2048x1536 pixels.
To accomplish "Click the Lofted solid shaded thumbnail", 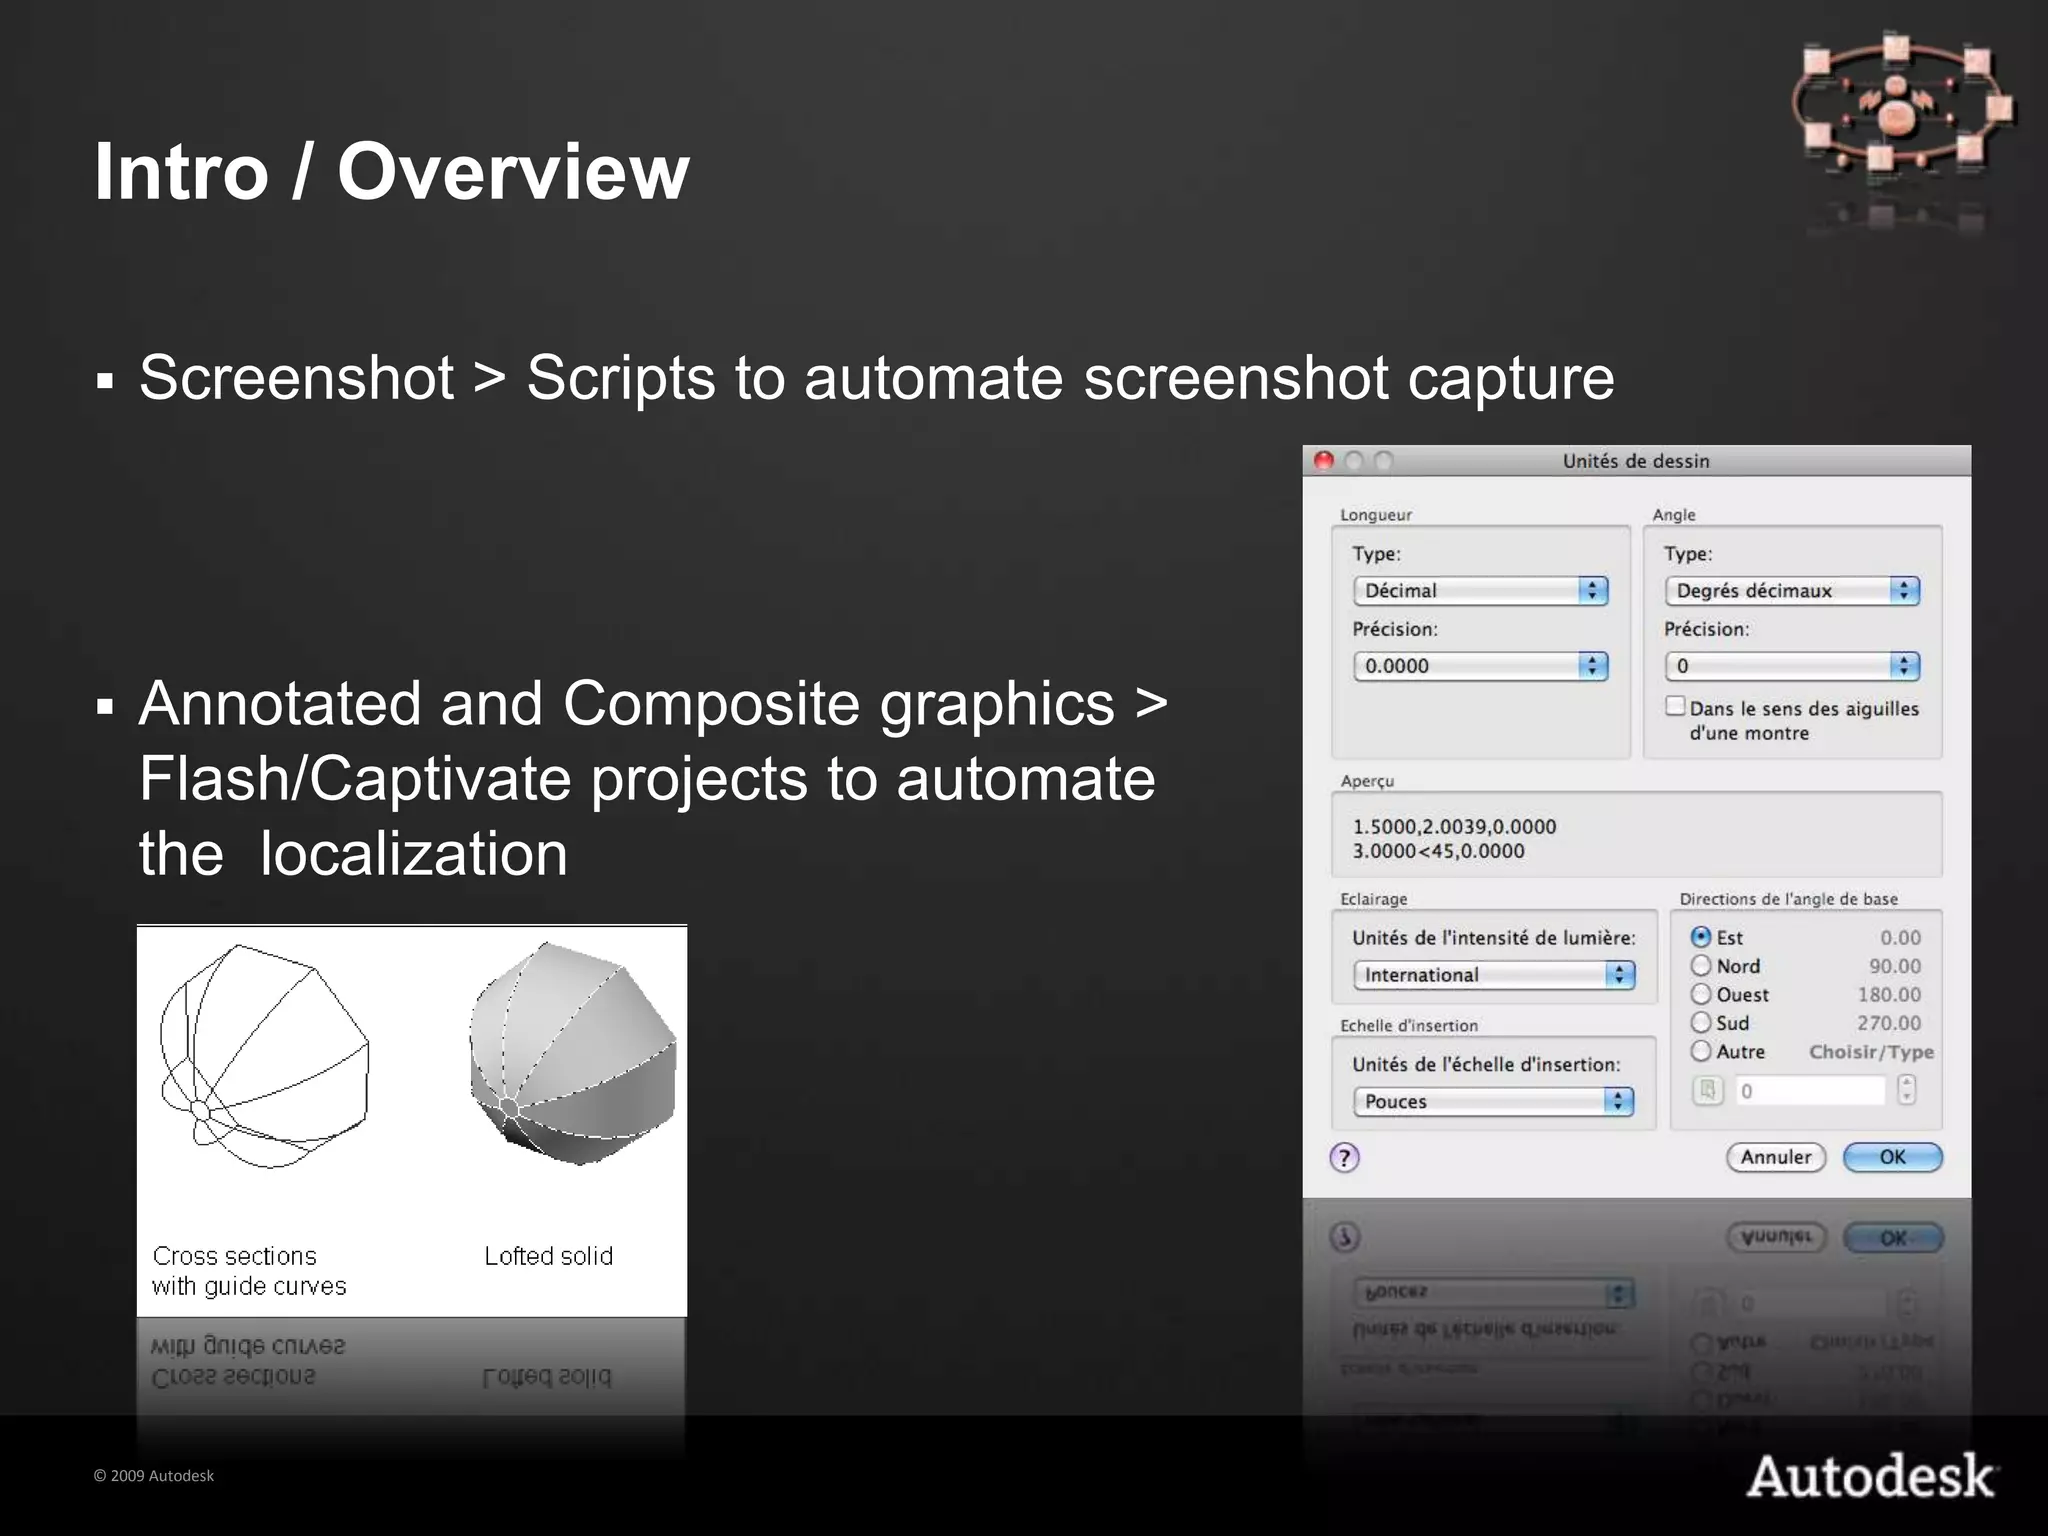I will click(573, 1054).
